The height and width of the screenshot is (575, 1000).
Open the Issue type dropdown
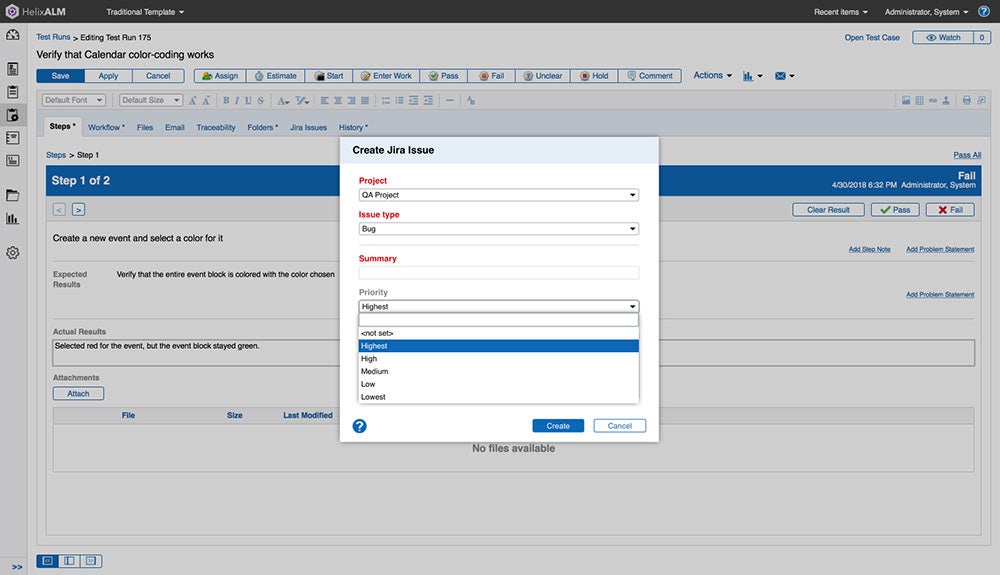[x=499, y=229]
